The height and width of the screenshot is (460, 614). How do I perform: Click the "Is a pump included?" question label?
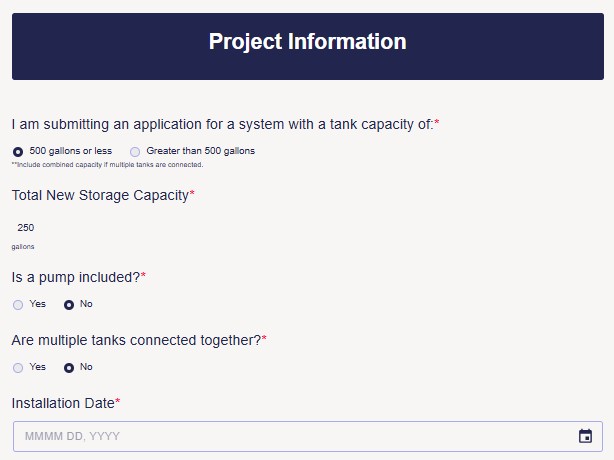(75, 276)
